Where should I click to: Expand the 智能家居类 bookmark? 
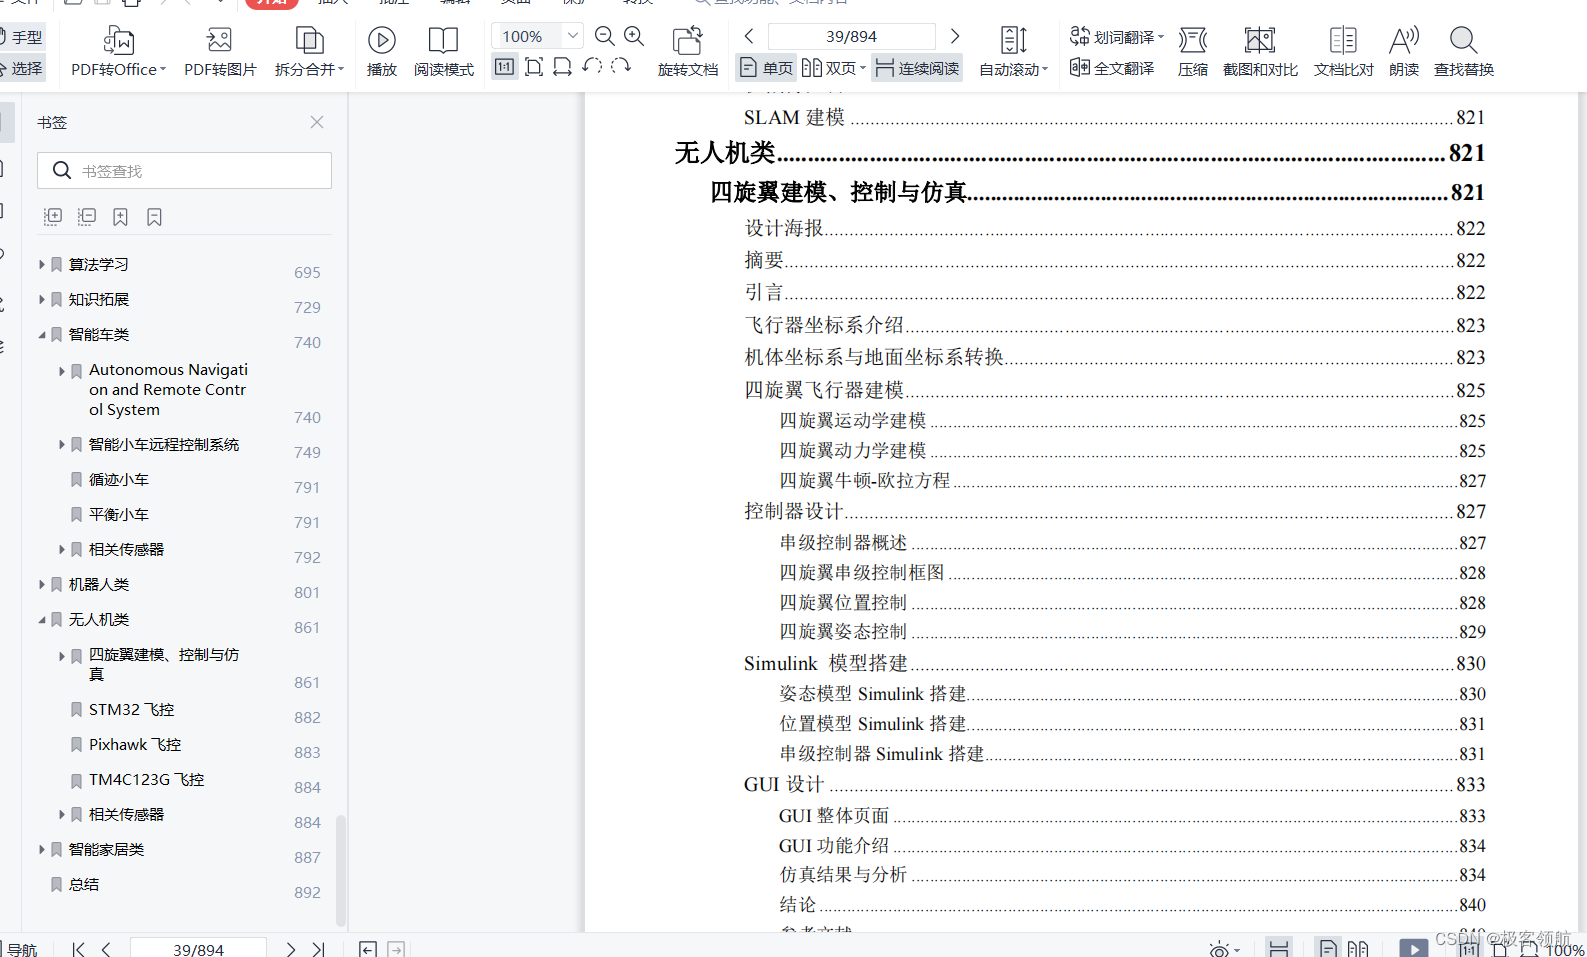pyautogui.click(x=42, y=849)
